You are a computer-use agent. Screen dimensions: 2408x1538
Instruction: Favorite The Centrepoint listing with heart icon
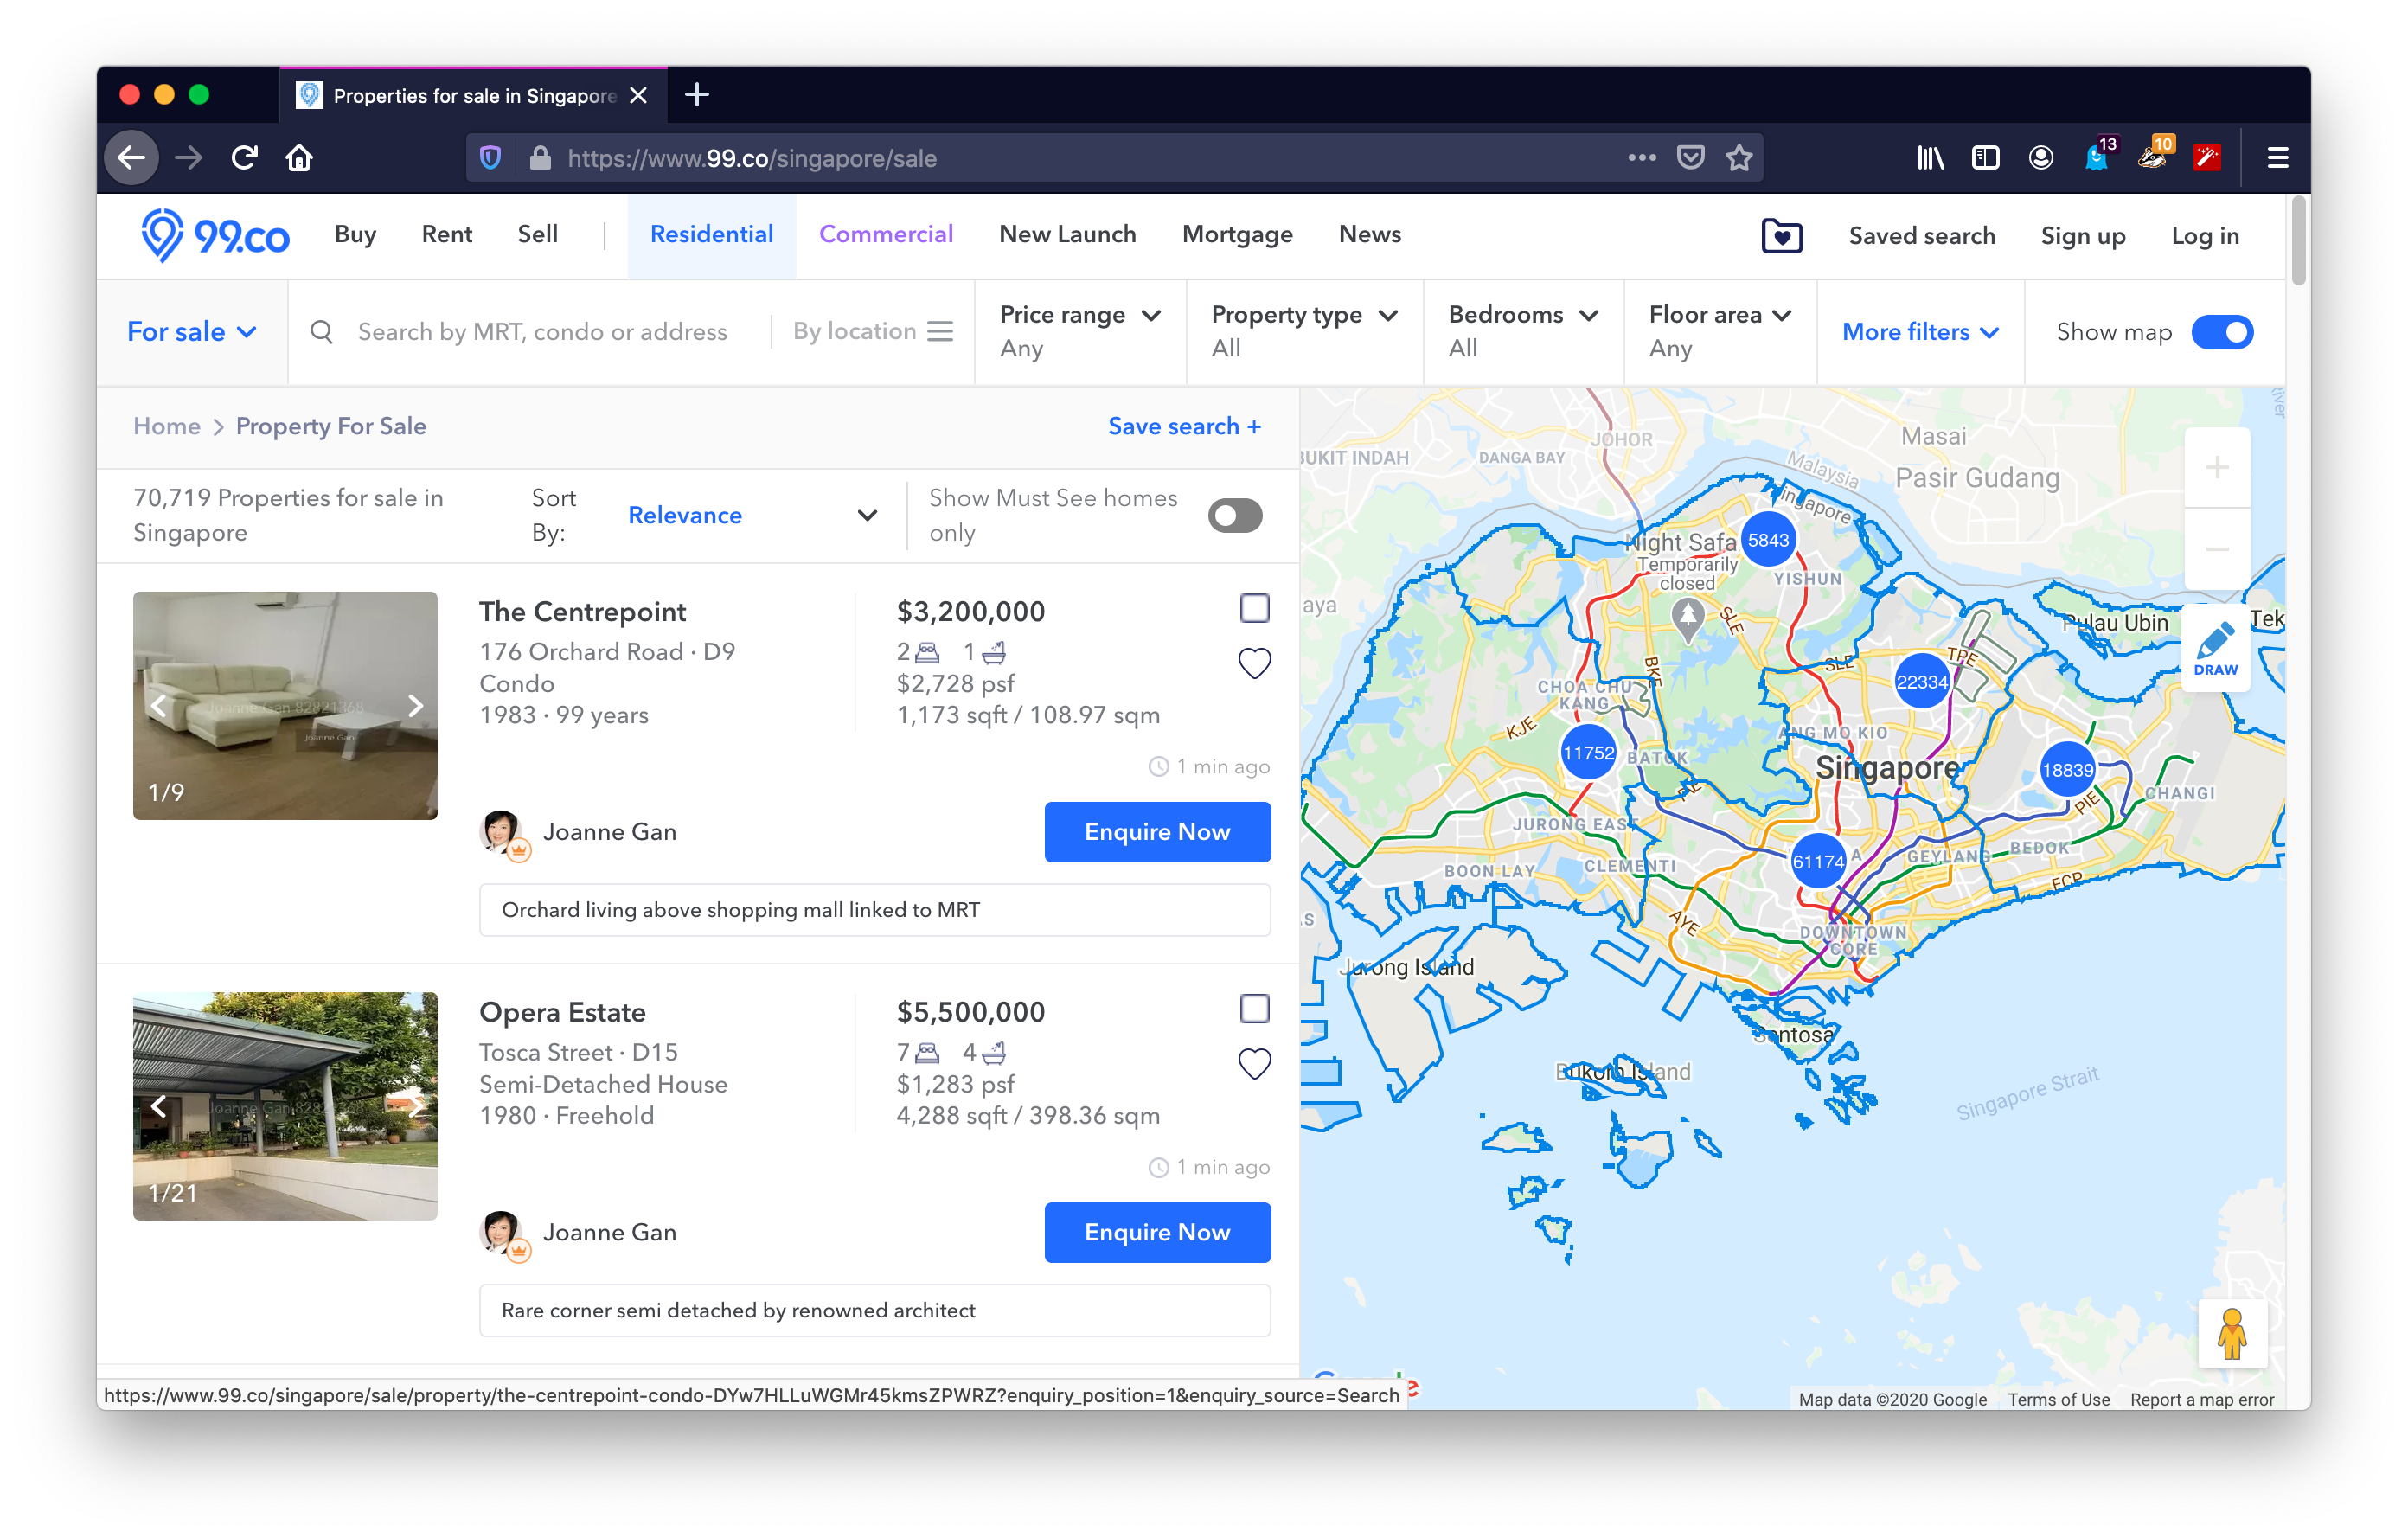[1254, 663]
